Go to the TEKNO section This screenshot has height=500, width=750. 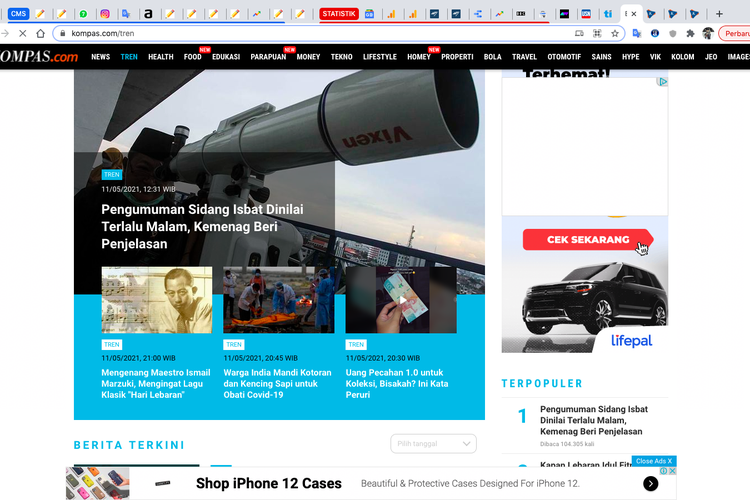point(342,57)
